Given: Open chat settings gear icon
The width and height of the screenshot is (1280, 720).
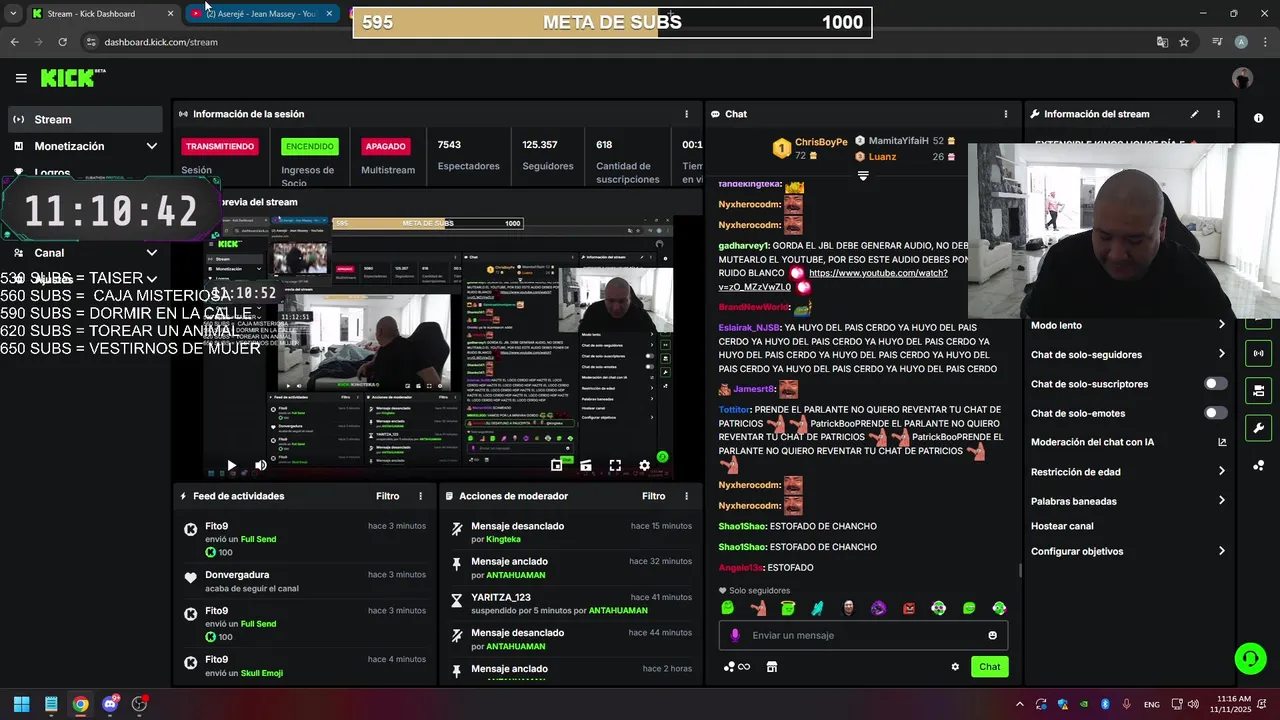Looking at the screenshot, I should coord(955,667).
